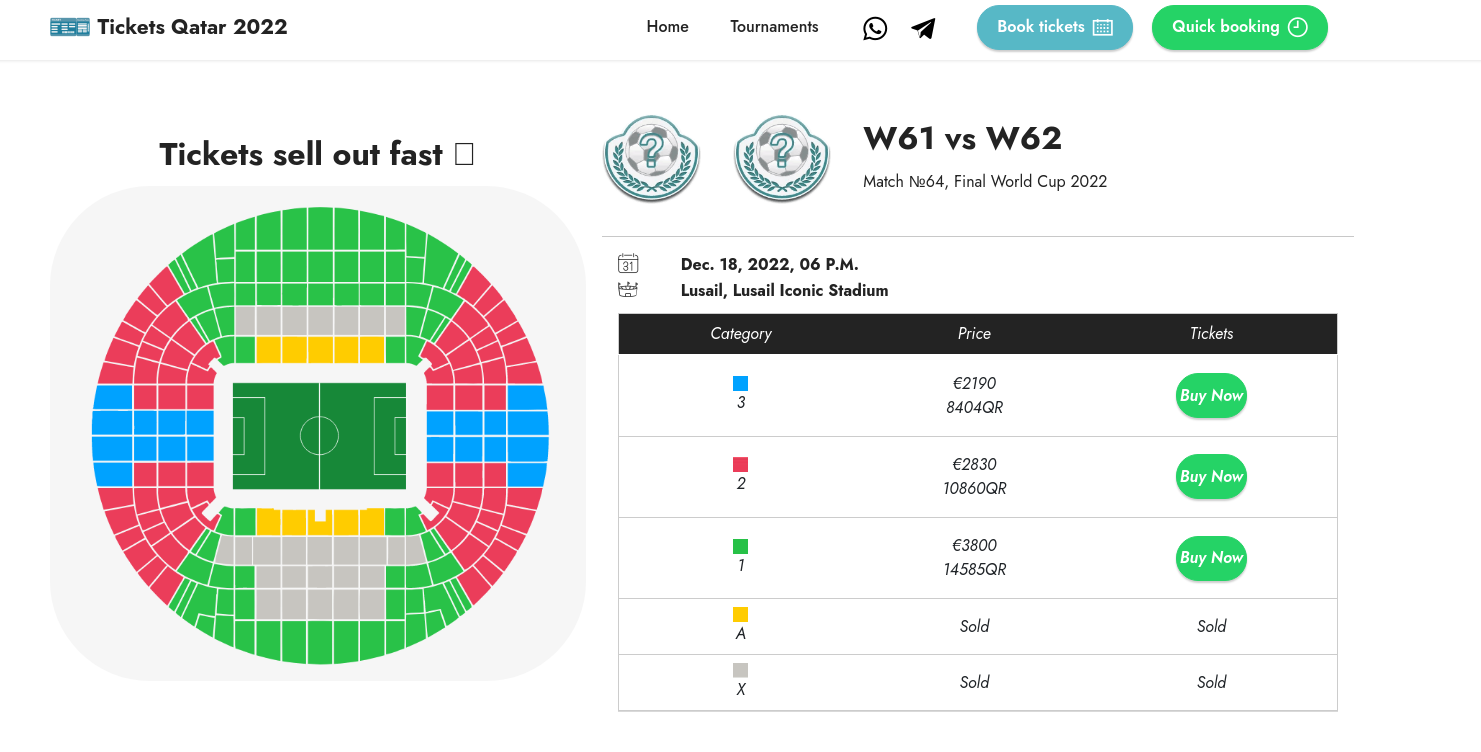Click the WhatsApp contact icon
Viewport: 1481px width, 752px height.
(x=875, y=28)
